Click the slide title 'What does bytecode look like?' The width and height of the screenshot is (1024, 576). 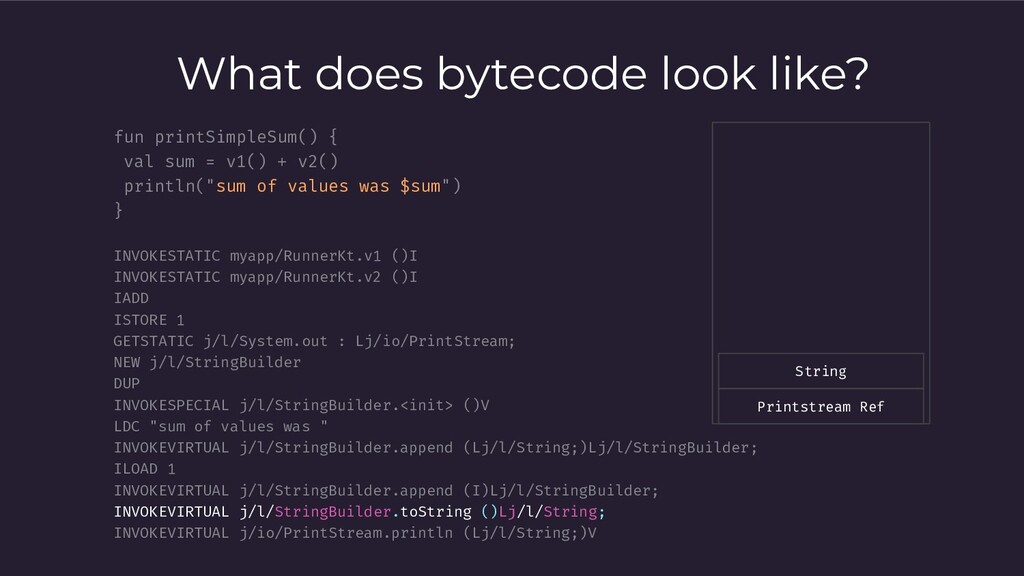click(522, 74)
